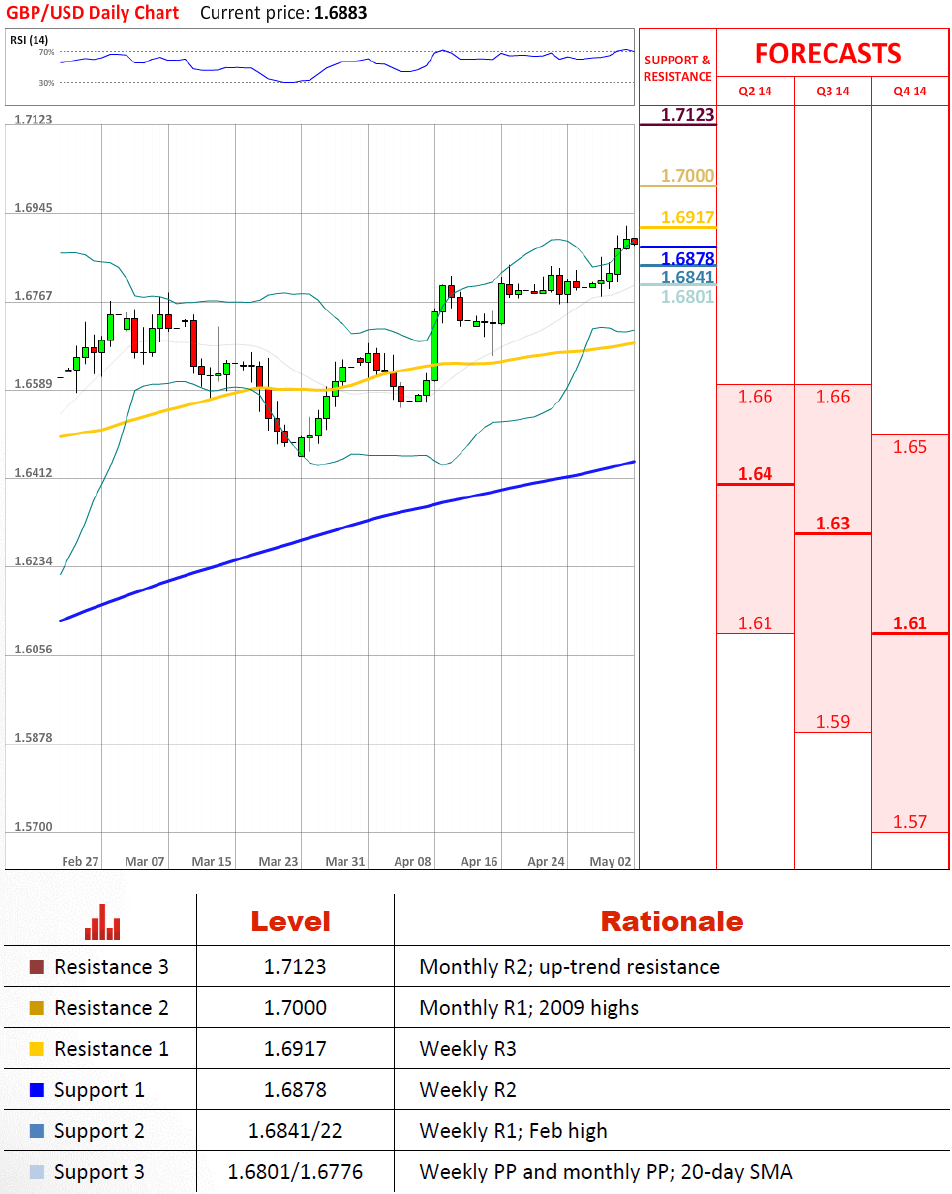Viewport: 952px width, 1194px height.
Task: Click the GBP/USD Daily Chart title
Action: (x=92, y=13)
